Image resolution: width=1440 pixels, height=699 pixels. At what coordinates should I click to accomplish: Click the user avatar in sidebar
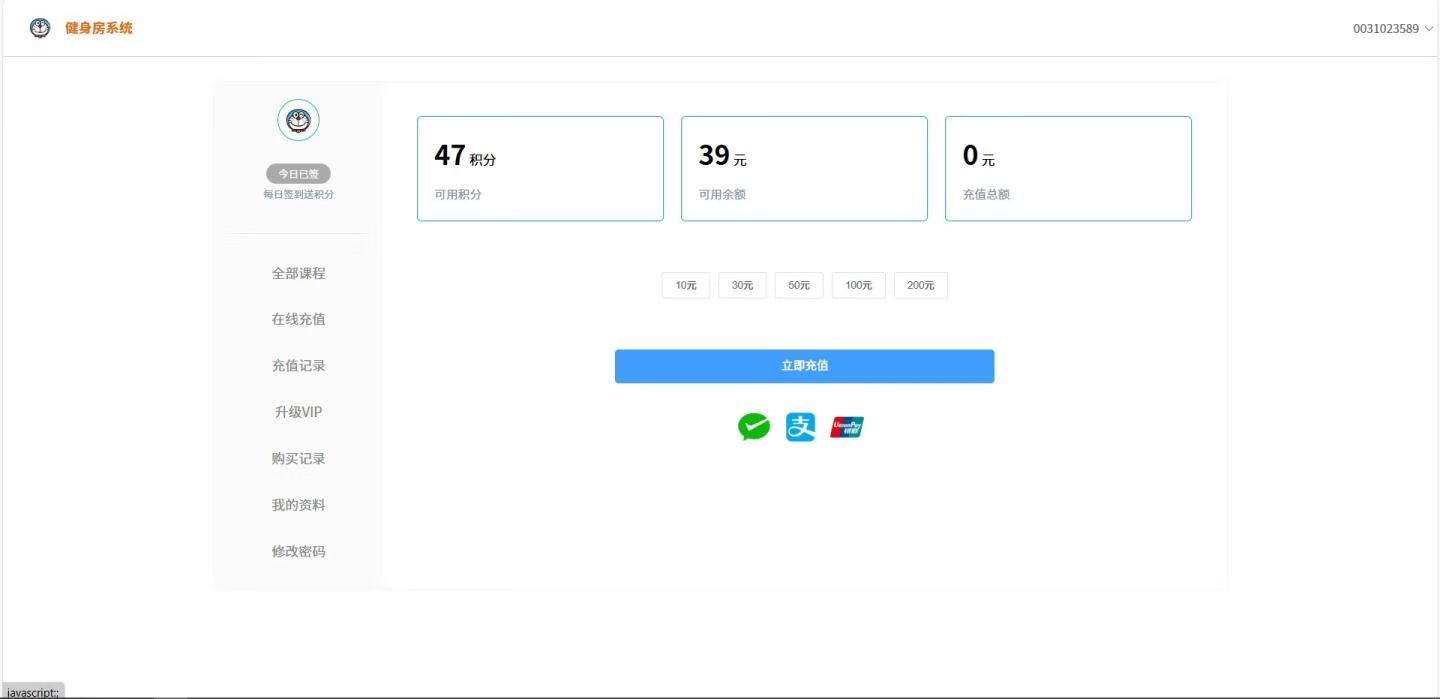[298, 120]
